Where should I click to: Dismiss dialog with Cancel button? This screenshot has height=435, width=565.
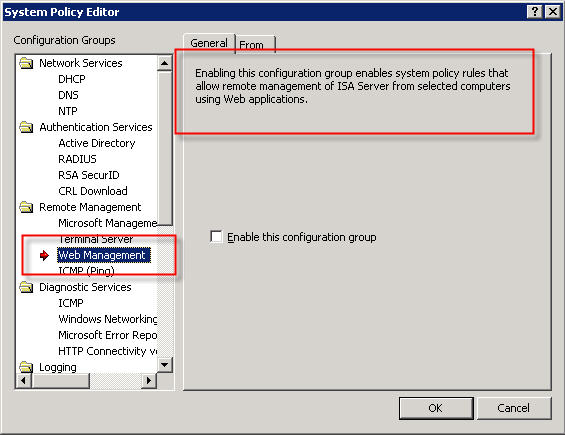pos(514,408)
